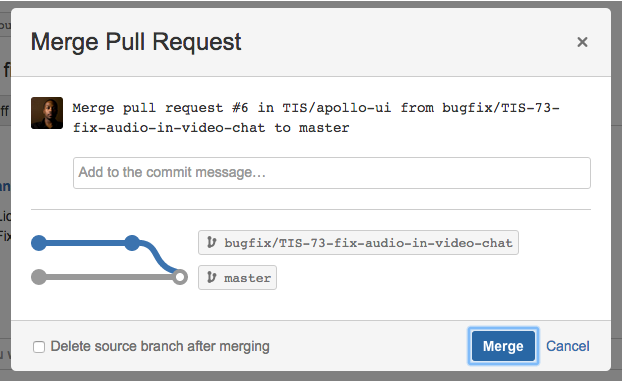Focus the Add to the commit message field

tap(332, 173)
